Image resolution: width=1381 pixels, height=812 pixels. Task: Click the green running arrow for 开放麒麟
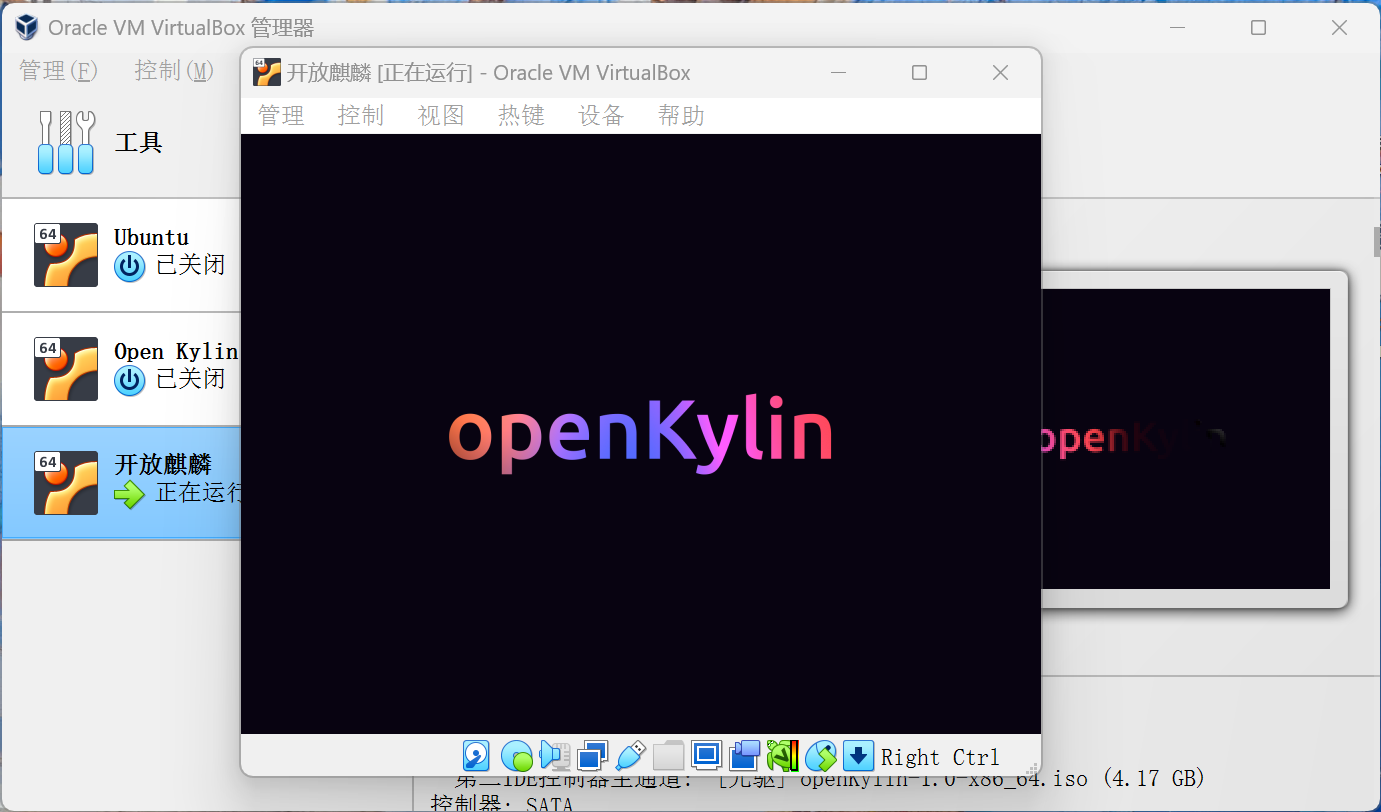coord(129,494)
